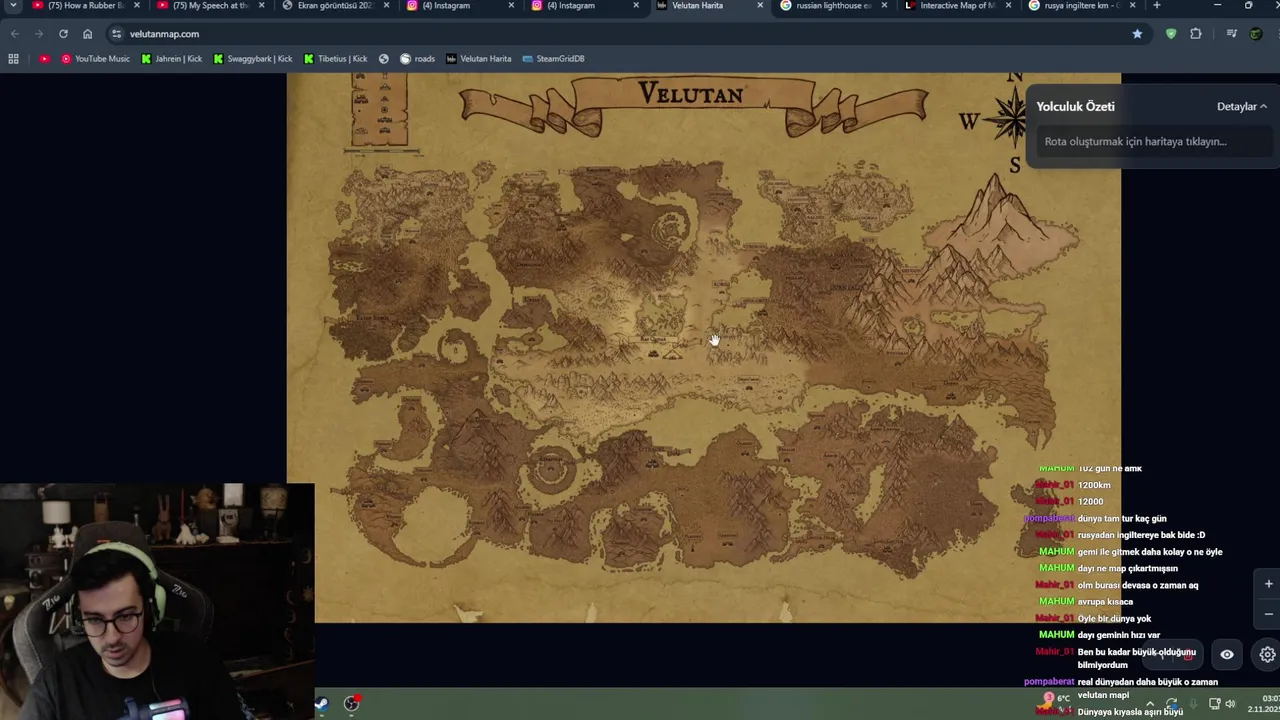Zoom out with the map minus button

(1268, 614)
